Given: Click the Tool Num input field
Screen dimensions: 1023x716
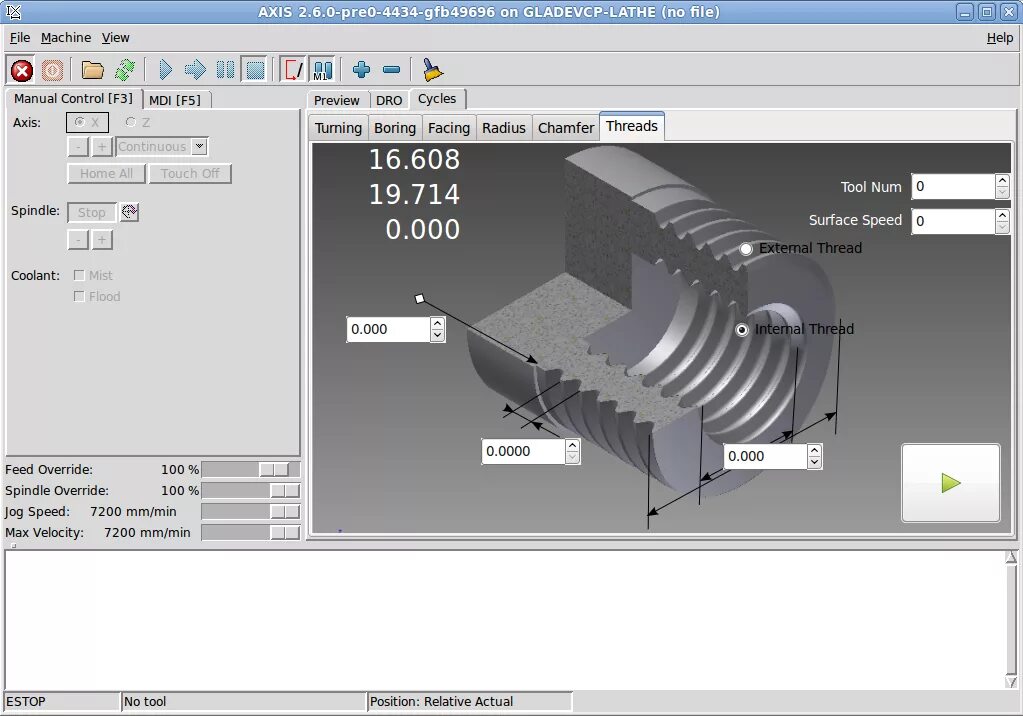Looking at the screenshot, I should (x=953, y=187).
